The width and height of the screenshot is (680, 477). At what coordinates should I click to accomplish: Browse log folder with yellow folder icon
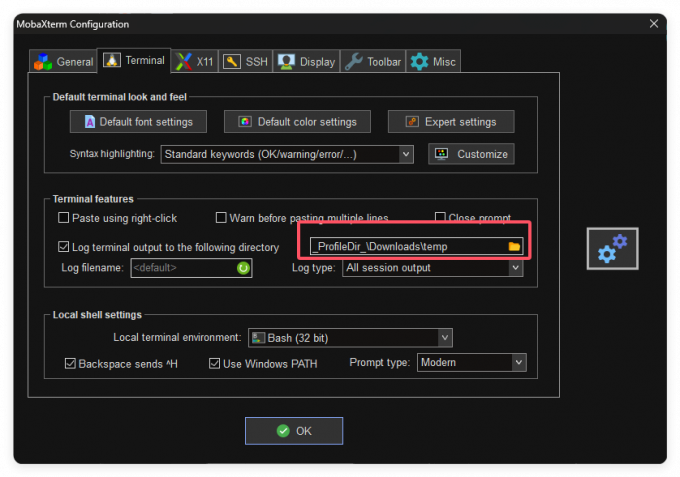514,246
